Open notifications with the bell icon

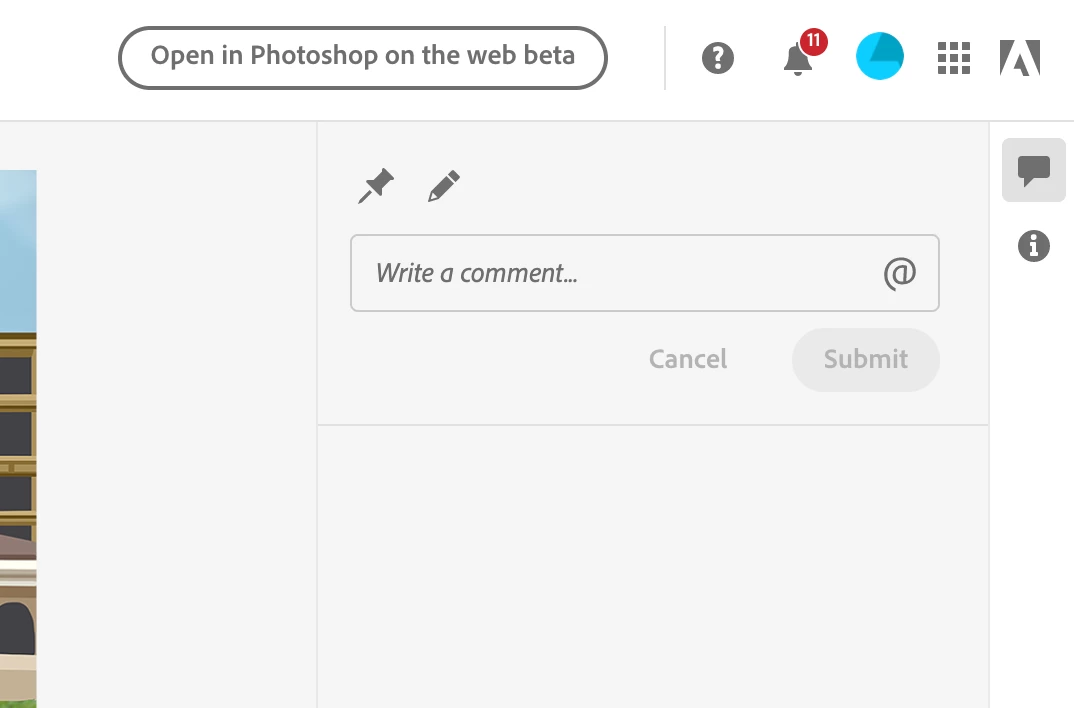coord(797,60)
